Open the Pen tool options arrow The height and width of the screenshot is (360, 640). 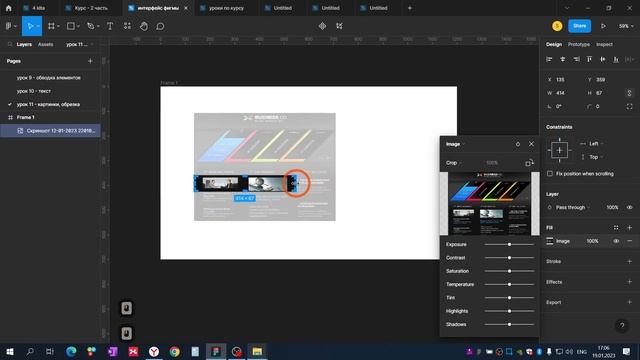pyautogui.click(x=98, y=27)
